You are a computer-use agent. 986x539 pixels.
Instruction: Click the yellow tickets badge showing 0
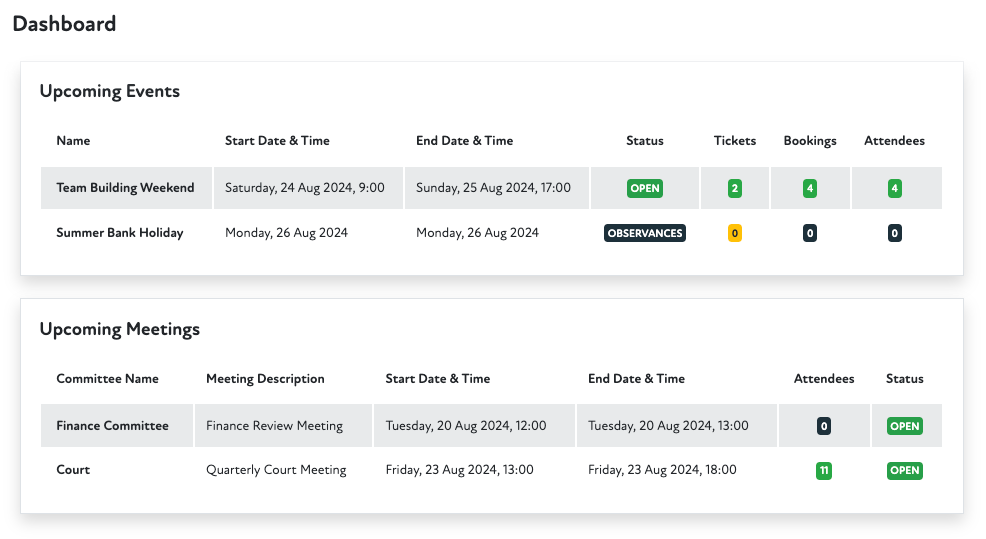pos(735,233)
